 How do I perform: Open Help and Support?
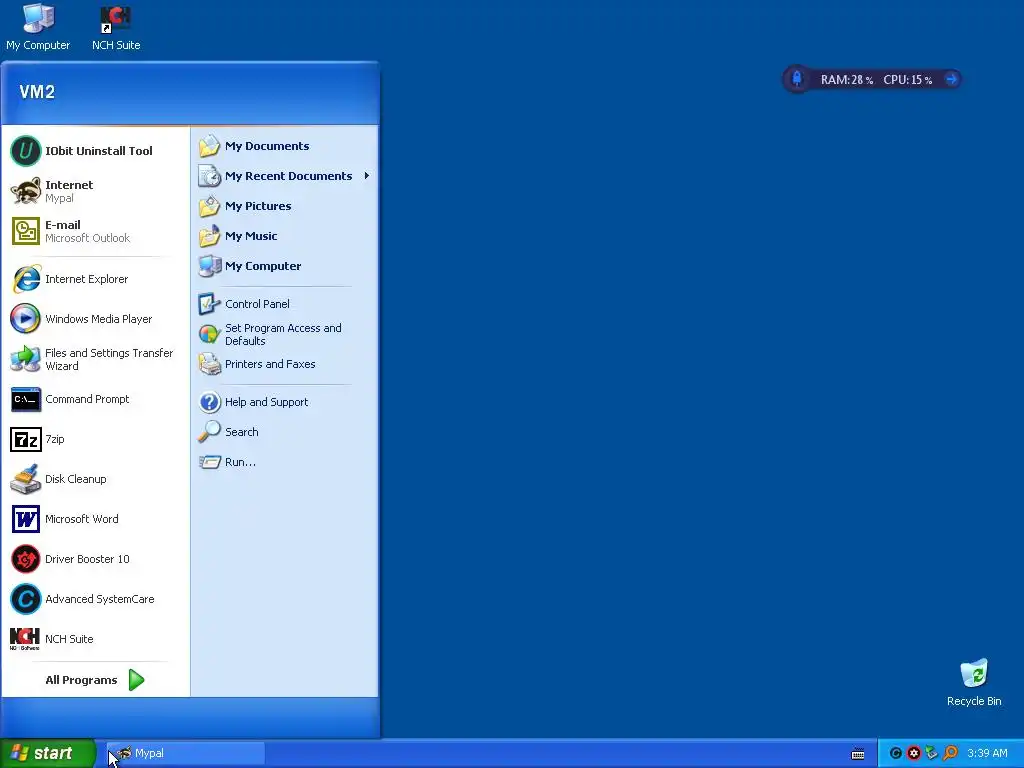coord(285,402)
